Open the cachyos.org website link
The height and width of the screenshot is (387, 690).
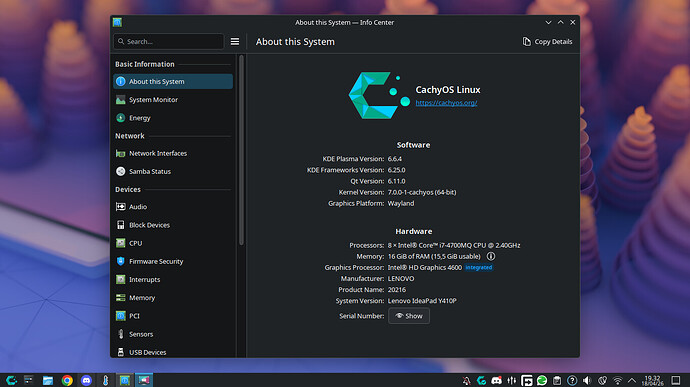(446, 103)
